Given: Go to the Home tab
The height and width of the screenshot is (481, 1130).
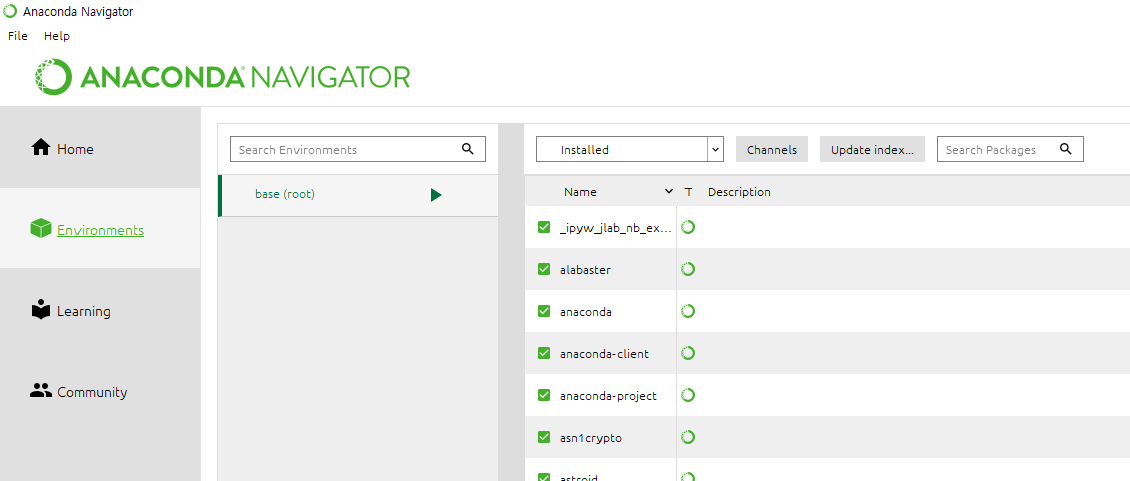Looking at the screenshot, I should 100,147.
